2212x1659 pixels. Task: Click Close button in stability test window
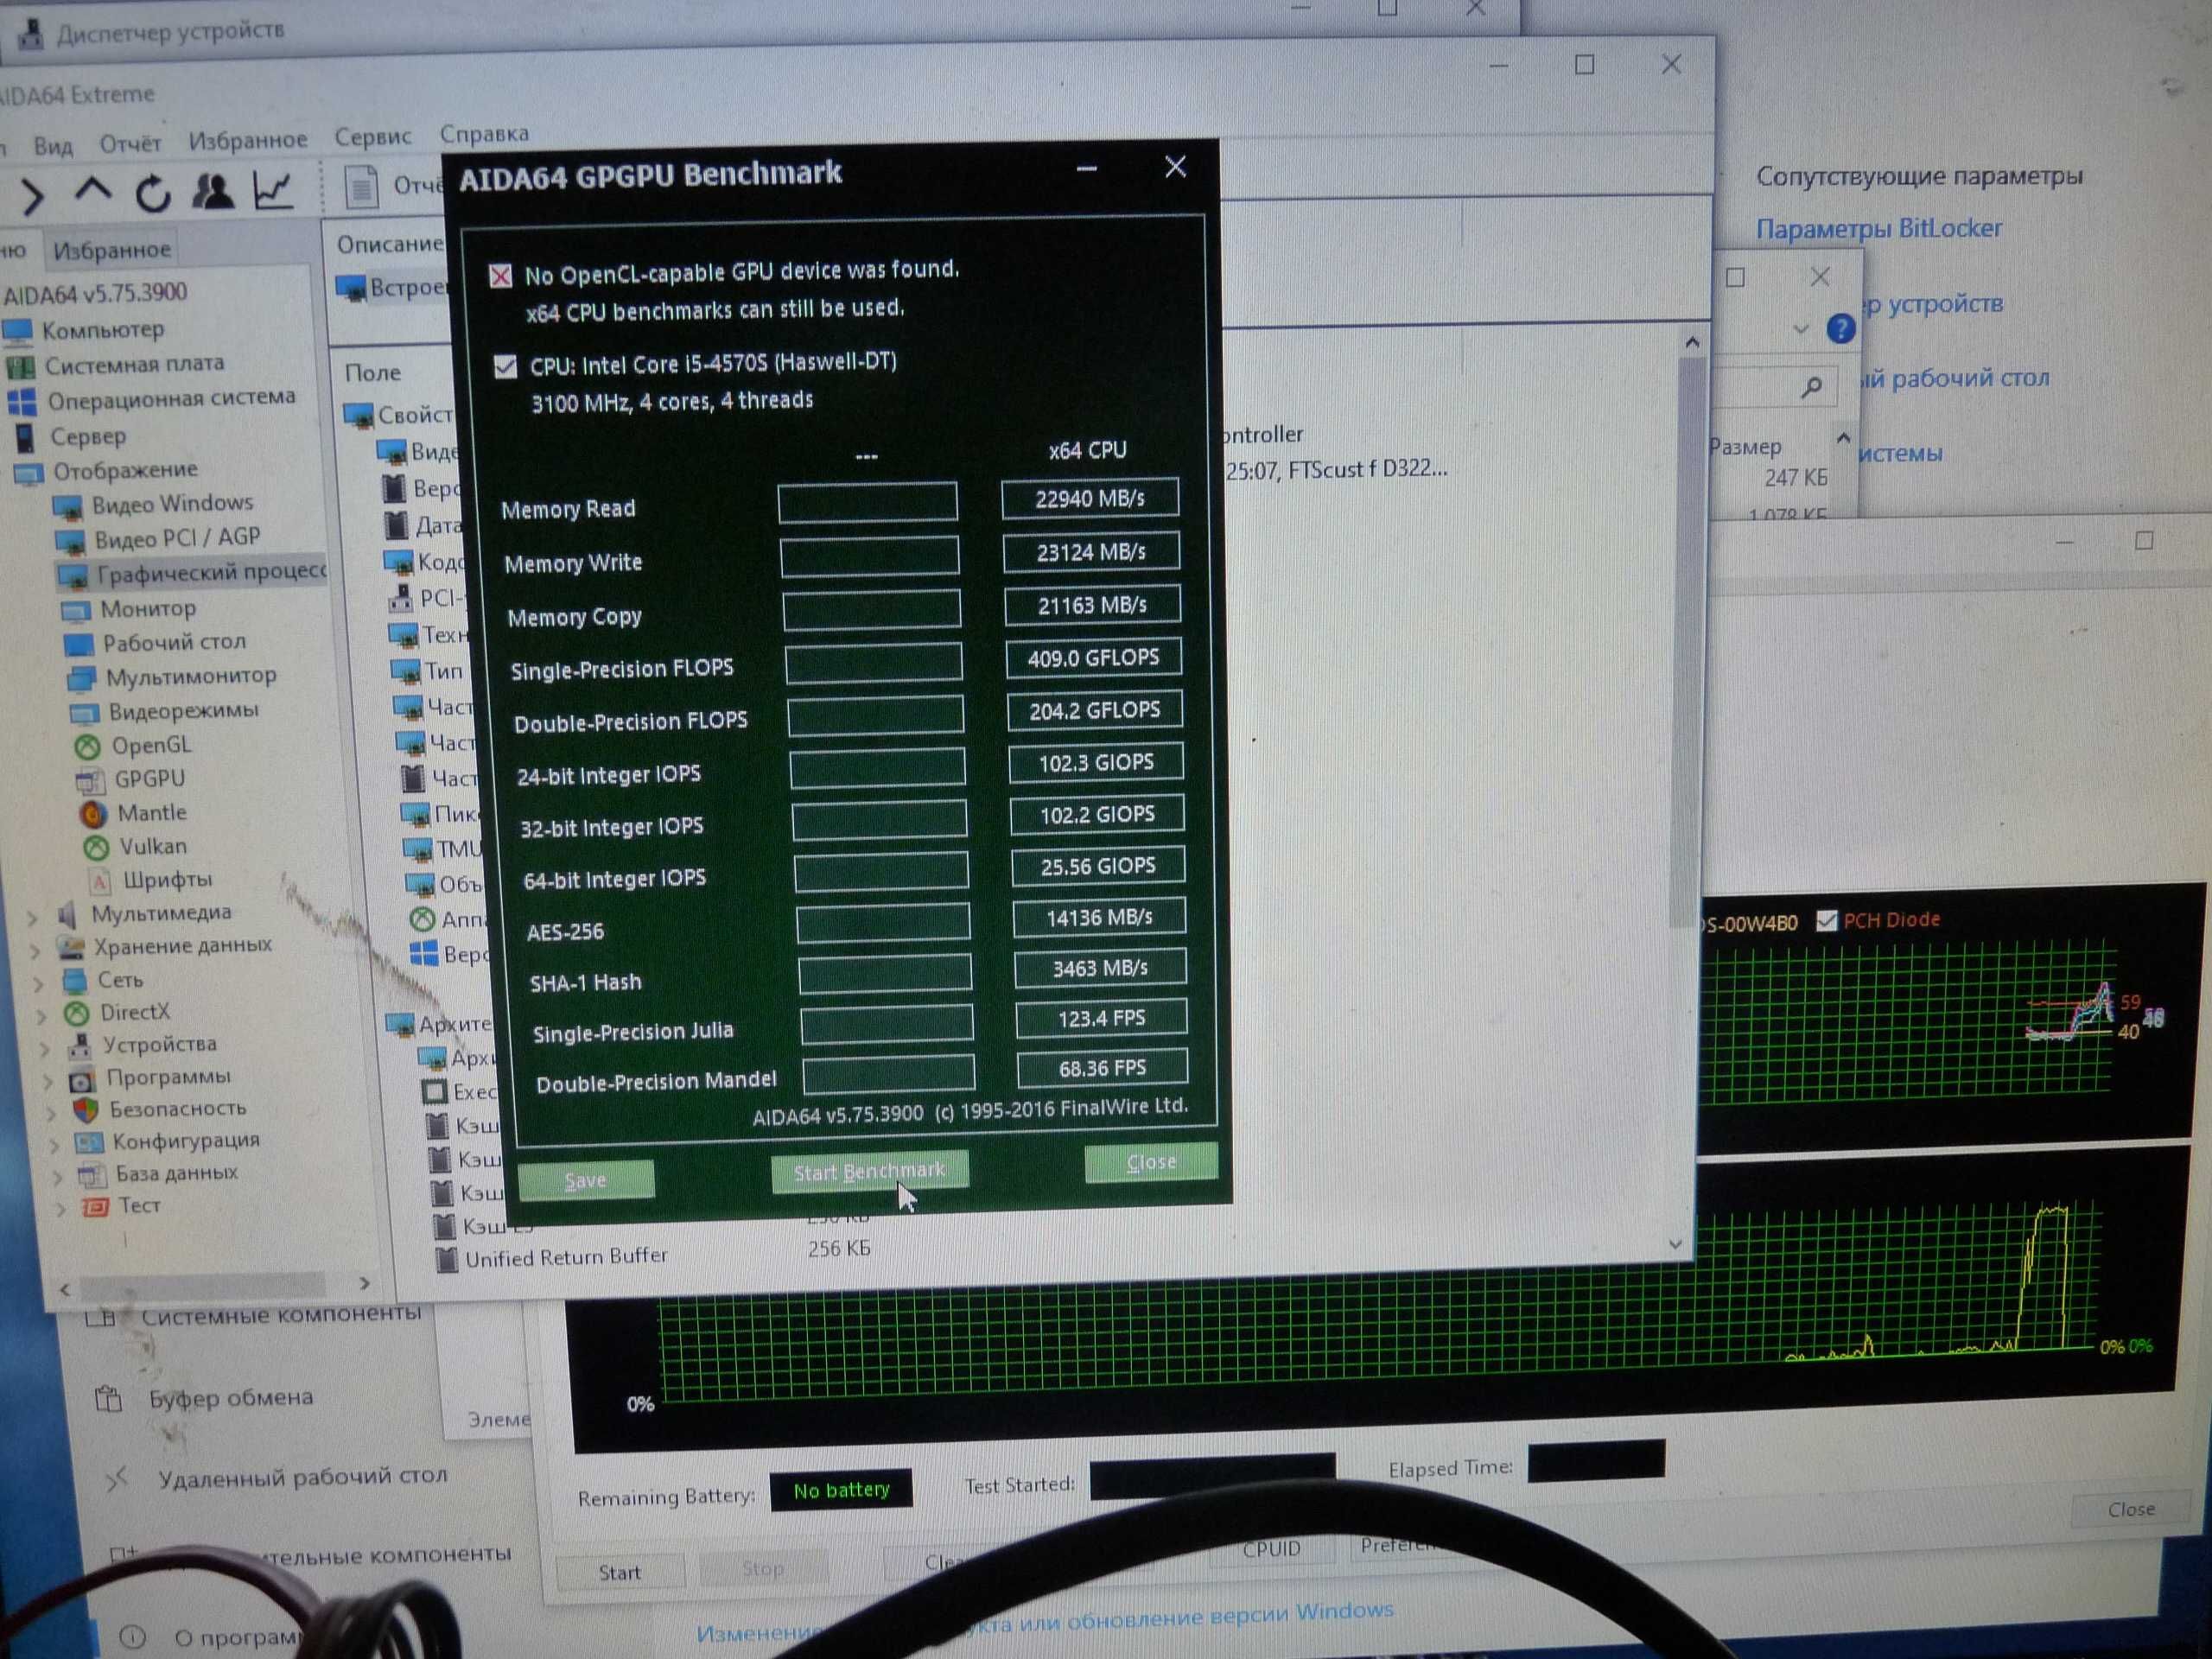pyautogui.click(x=2131, y=1510)
